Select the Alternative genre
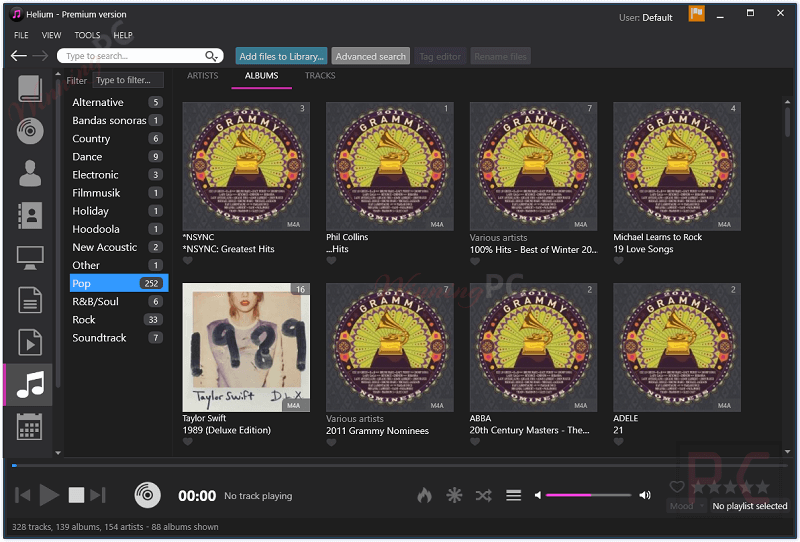 pyautogui.click(x=118, y=102)
